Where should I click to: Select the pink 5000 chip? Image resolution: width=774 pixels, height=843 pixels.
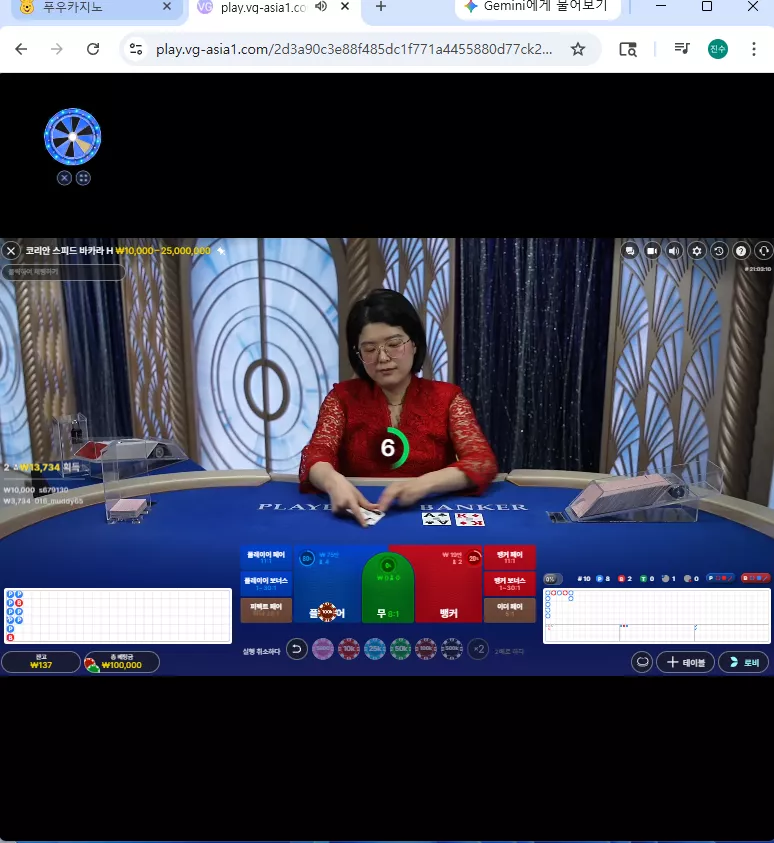pos(323,649)
